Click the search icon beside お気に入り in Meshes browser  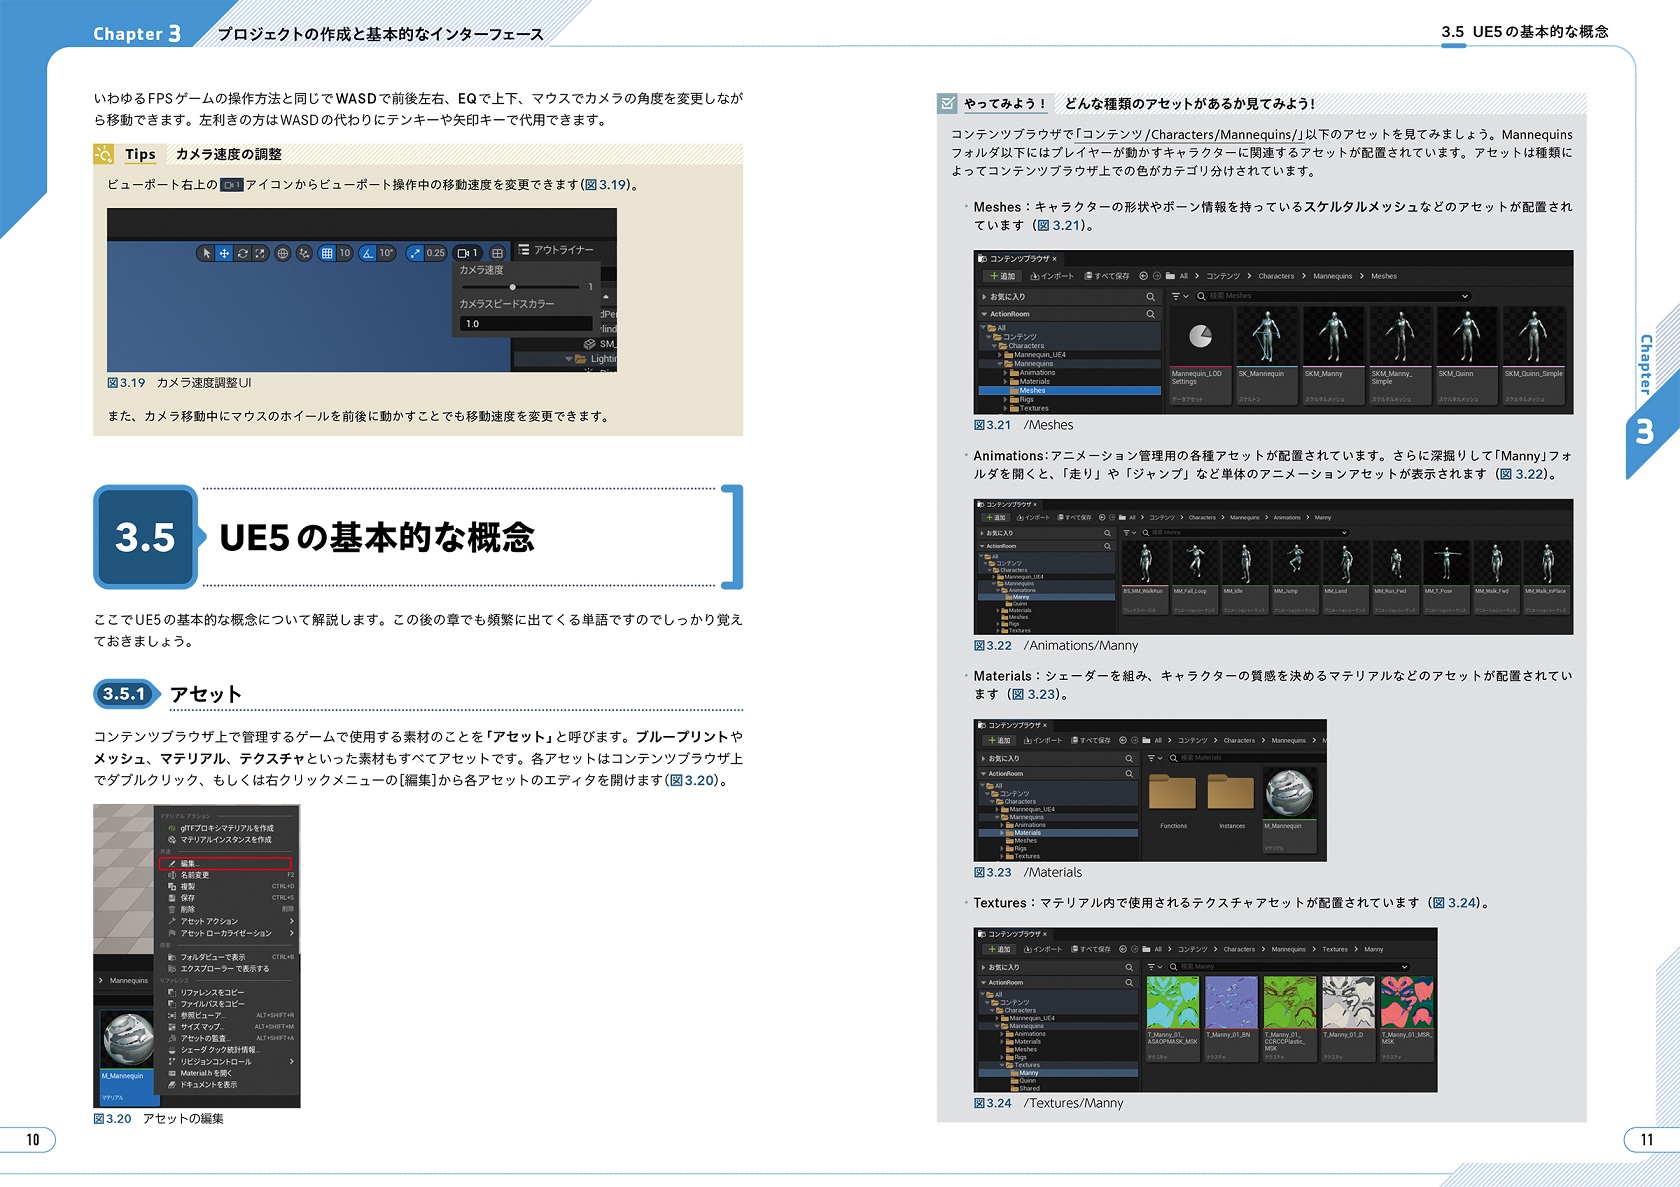pos(1150,297)
